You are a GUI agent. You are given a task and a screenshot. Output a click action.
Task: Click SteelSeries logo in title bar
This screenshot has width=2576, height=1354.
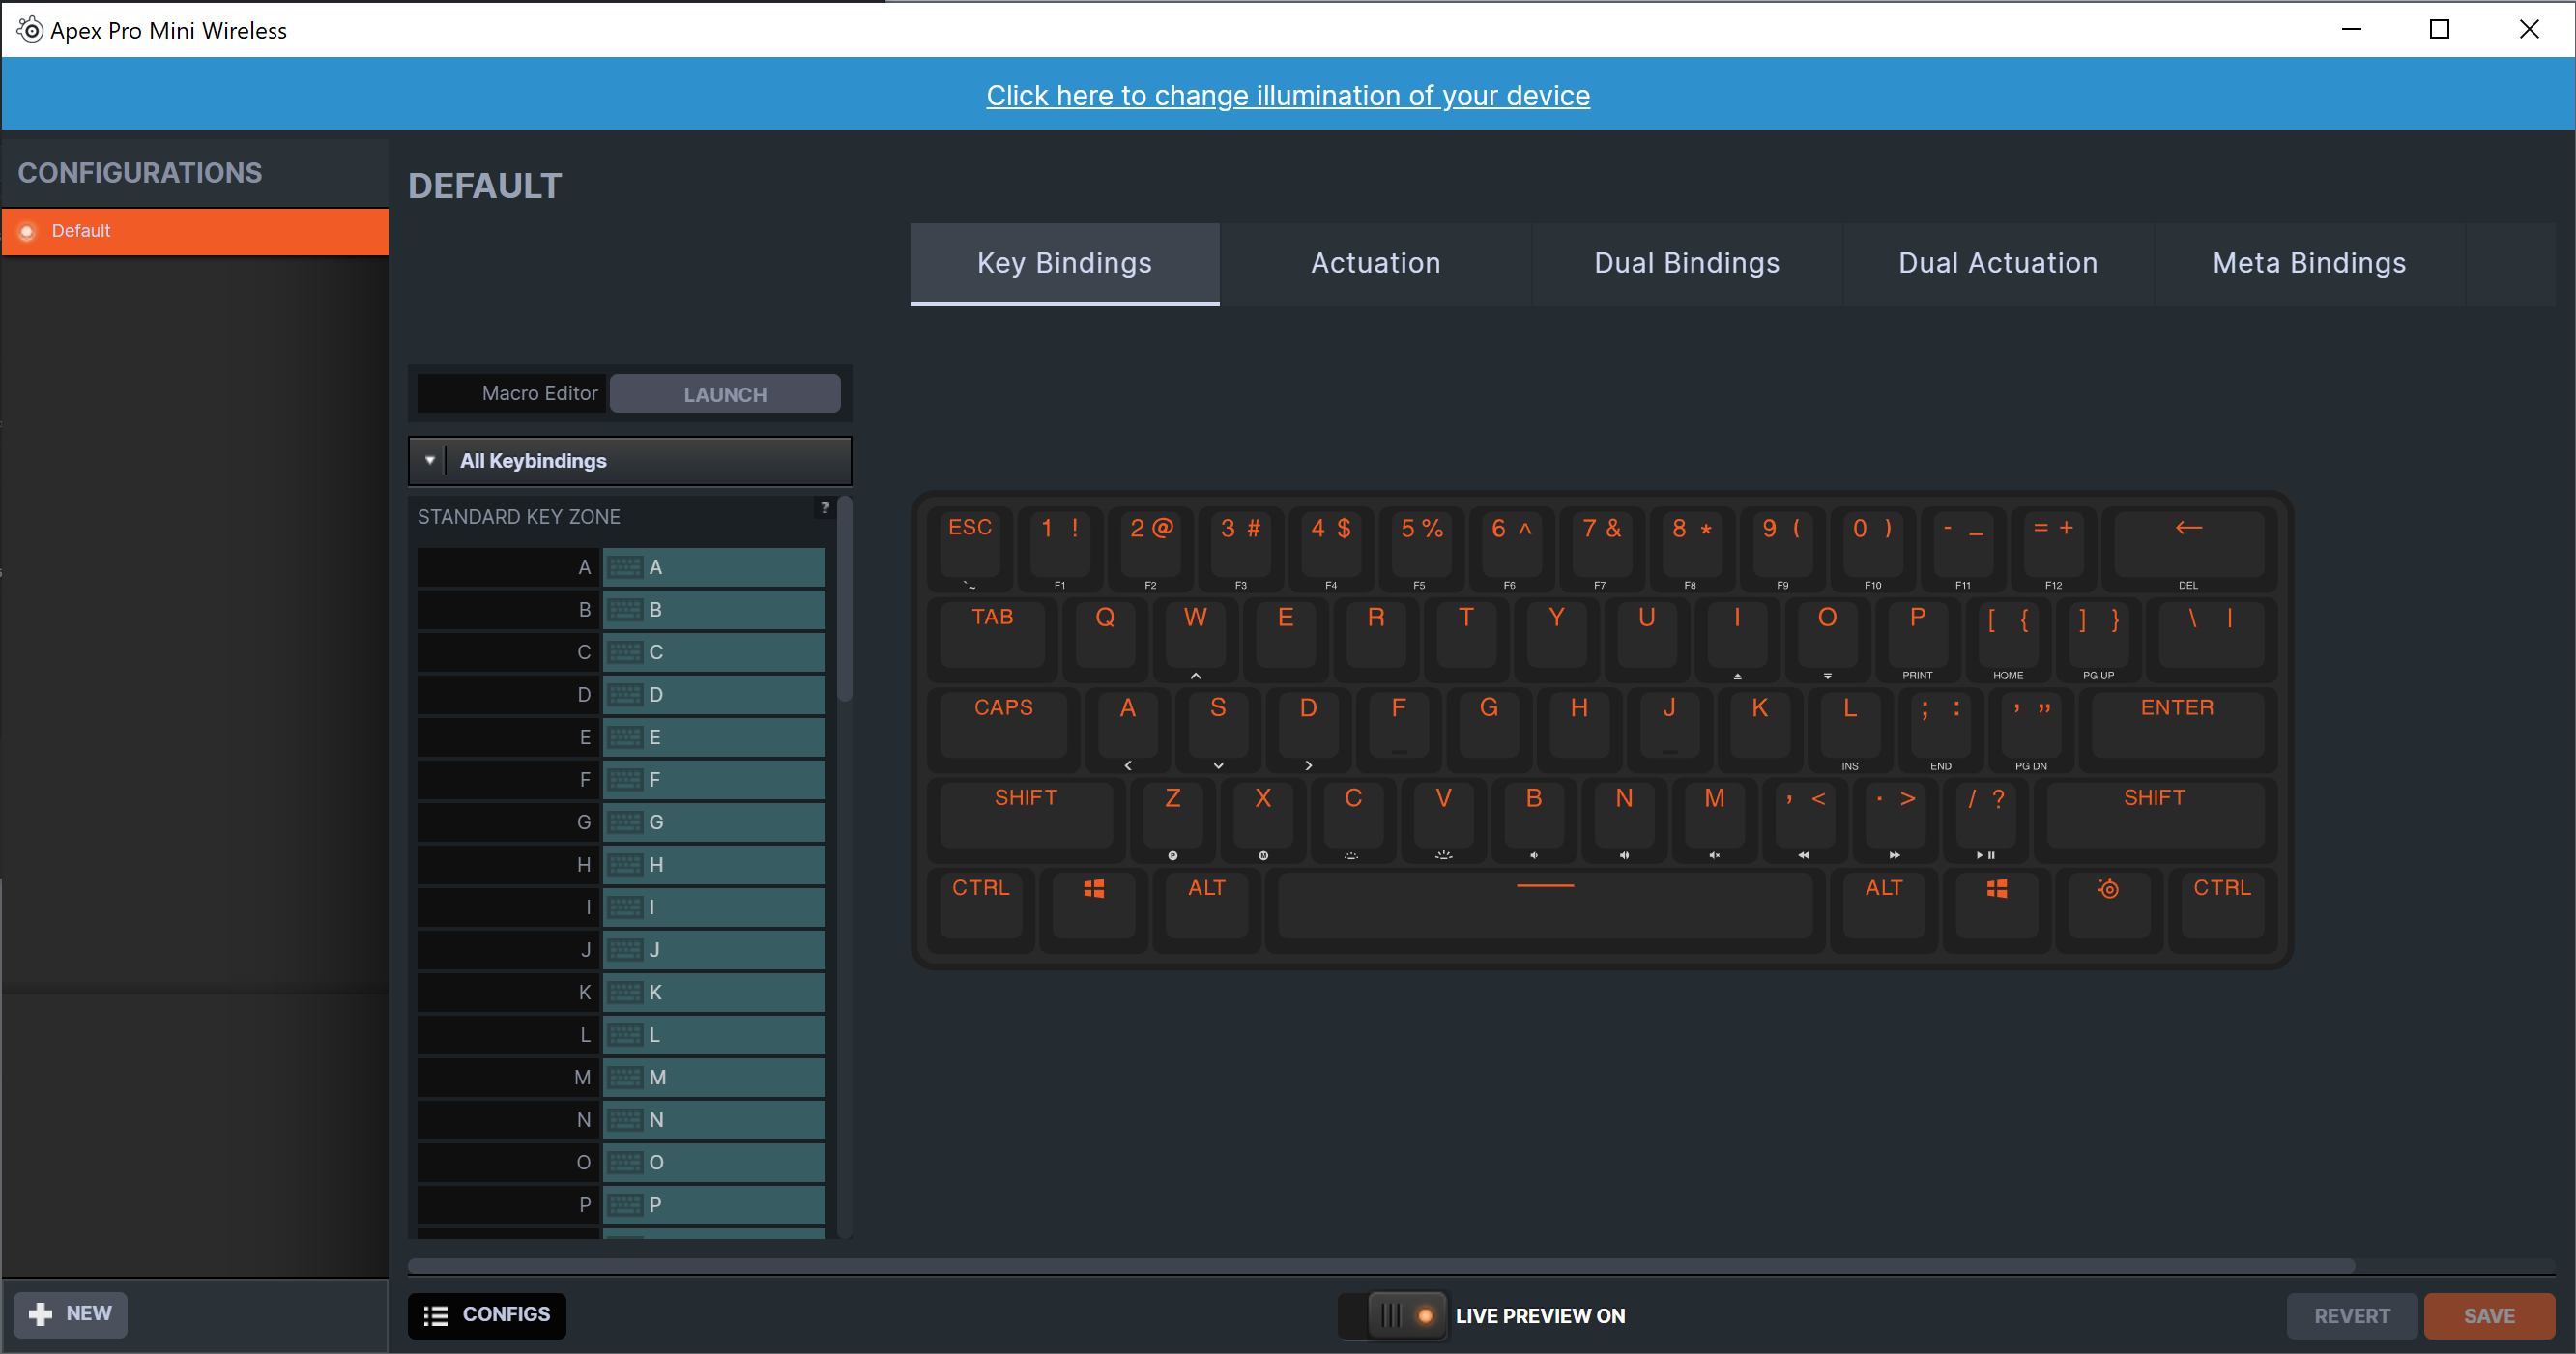[x=30, y=30]
